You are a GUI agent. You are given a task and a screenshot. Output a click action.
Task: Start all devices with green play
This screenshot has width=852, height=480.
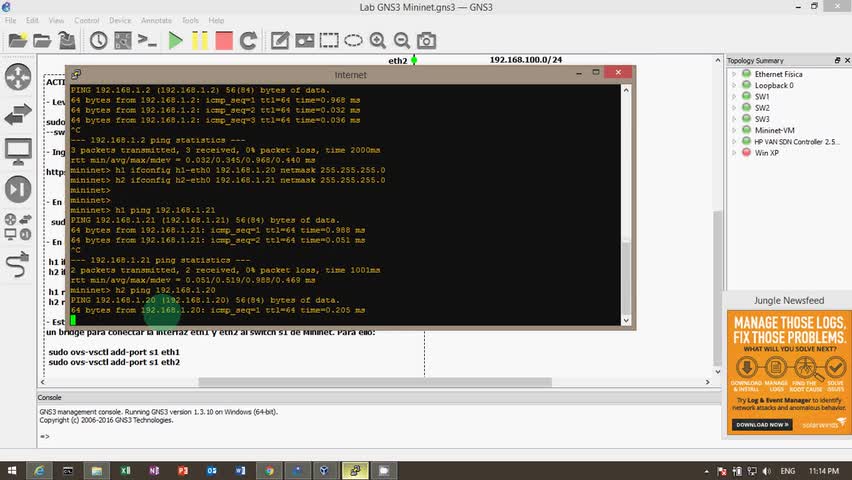175,40
